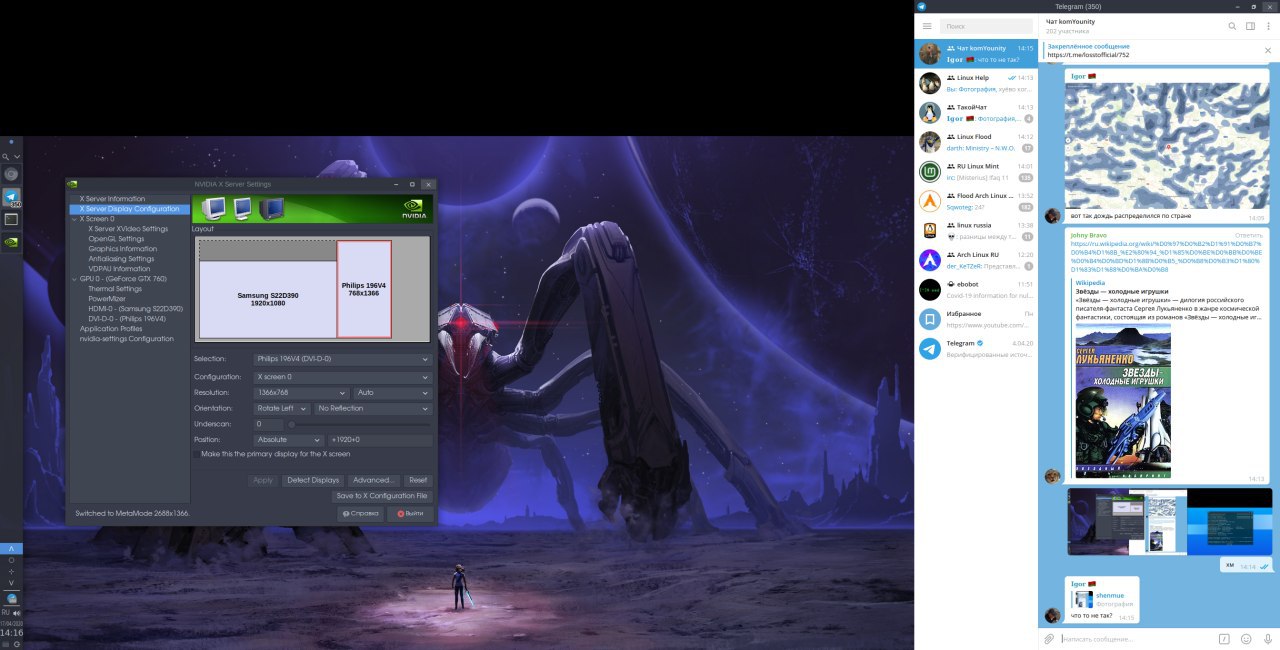
Task: Open the Arch Linux RU chat avatar
Action: (x=929, y=260)
